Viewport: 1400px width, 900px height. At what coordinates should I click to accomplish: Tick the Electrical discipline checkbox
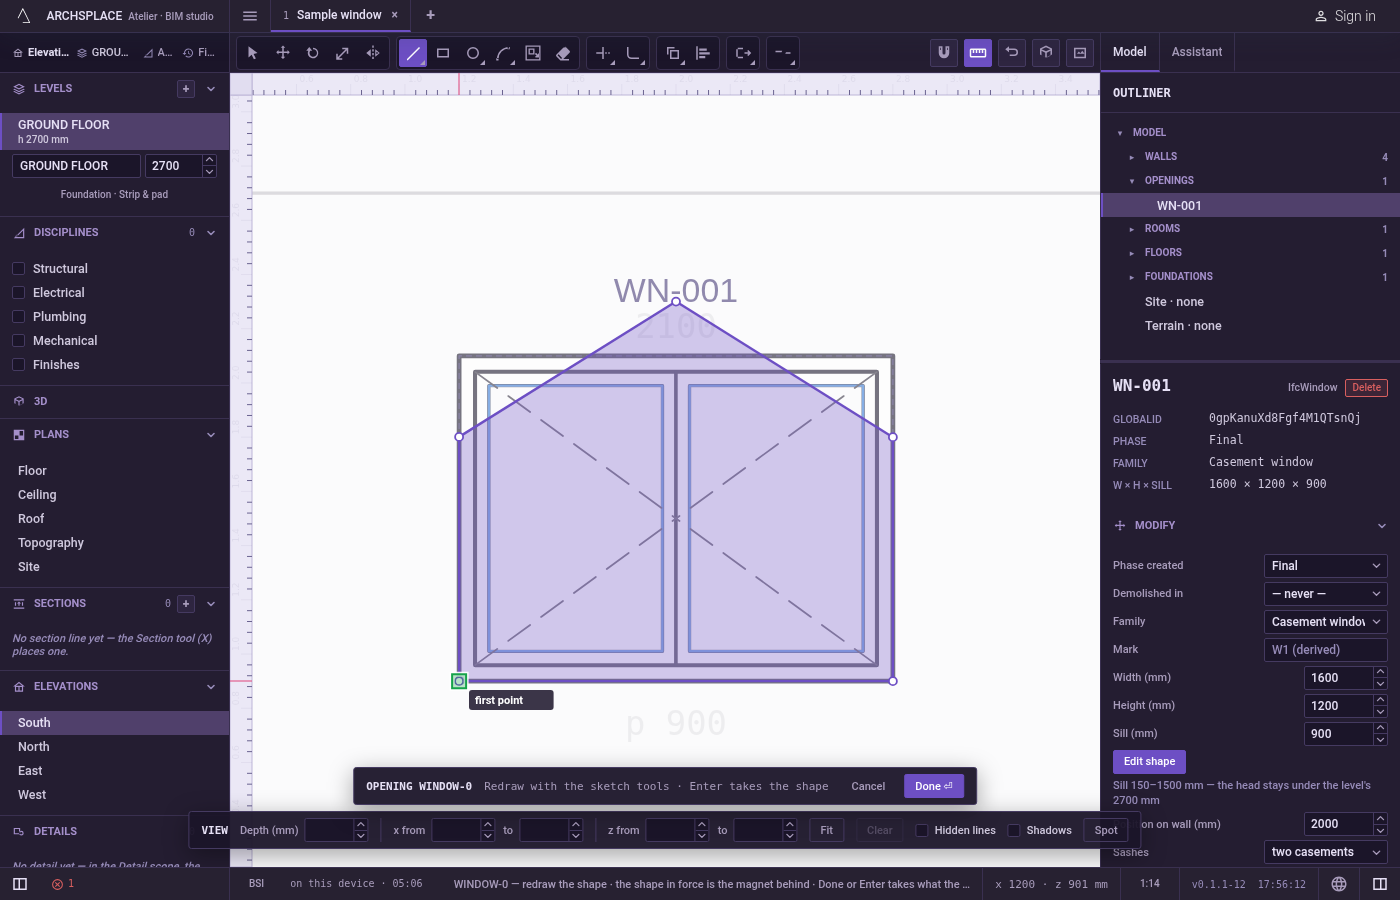pyautogui.click(x=18, y=293)
